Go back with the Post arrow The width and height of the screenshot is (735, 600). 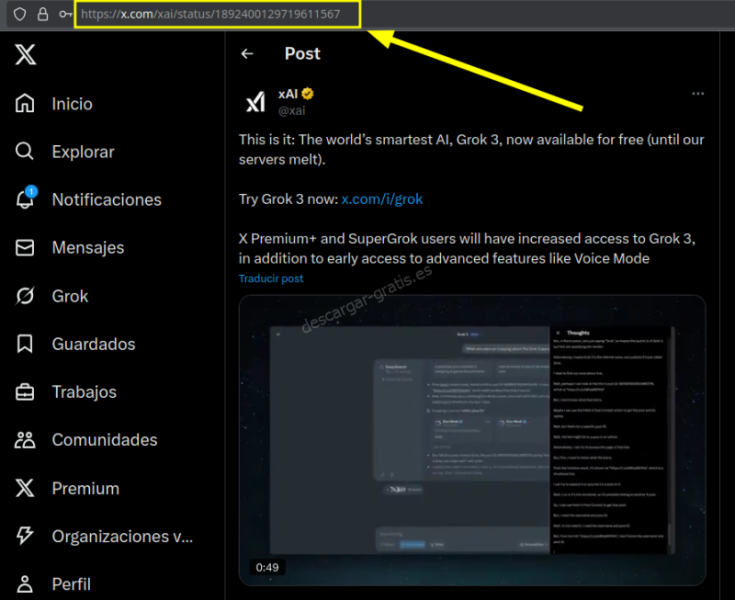coord(247,54)
